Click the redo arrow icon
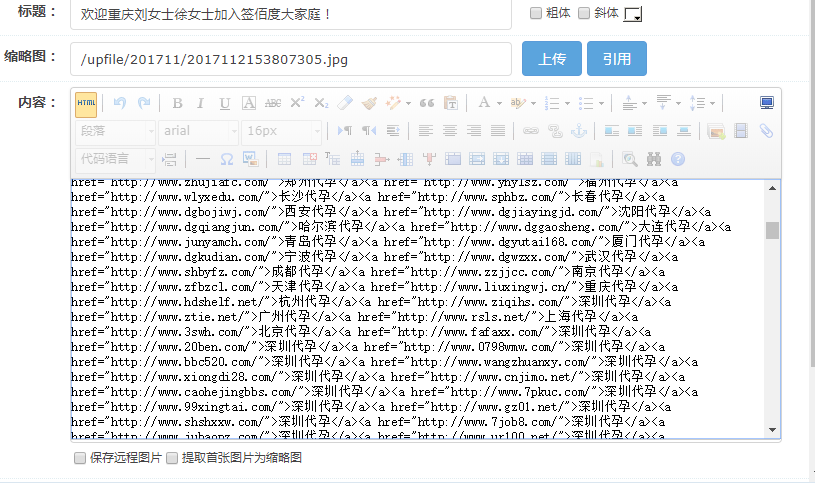The height and width of the screenshot is (492, 815). [144, 103]
